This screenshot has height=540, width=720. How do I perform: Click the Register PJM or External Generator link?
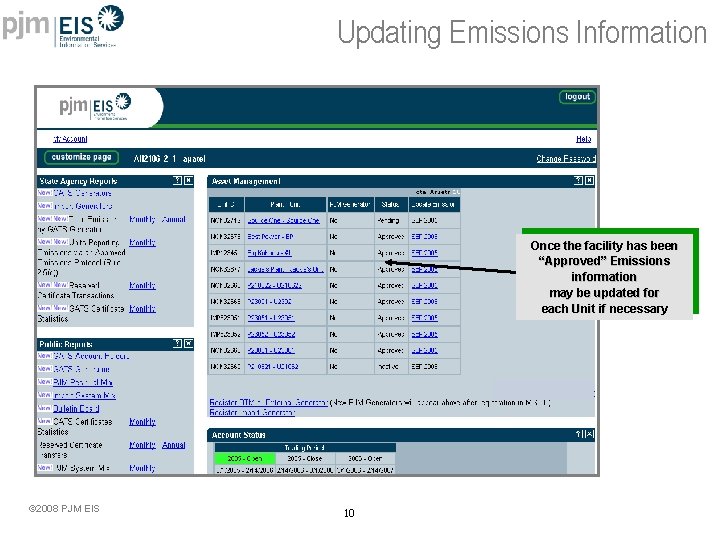[269, 403]
